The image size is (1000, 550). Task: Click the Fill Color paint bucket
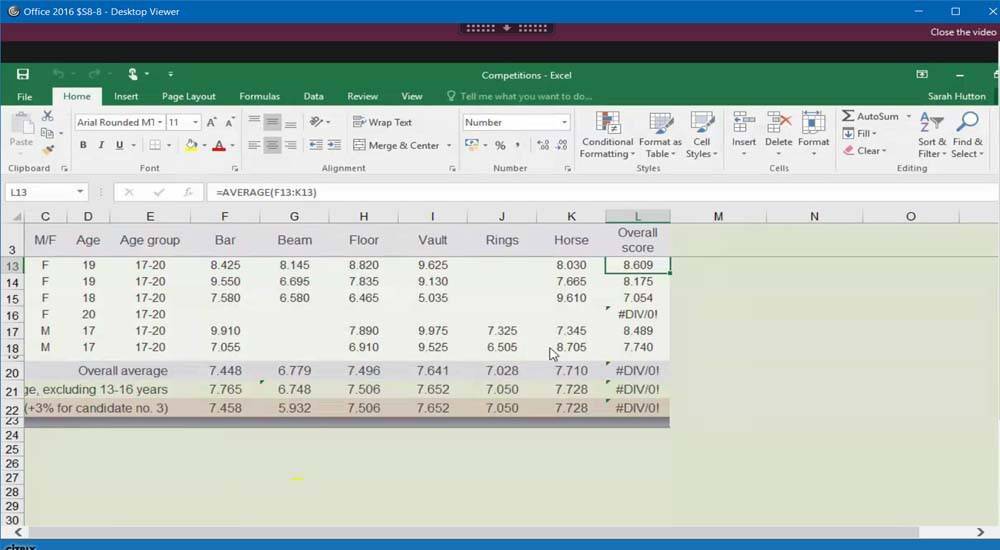click(191, 146)
